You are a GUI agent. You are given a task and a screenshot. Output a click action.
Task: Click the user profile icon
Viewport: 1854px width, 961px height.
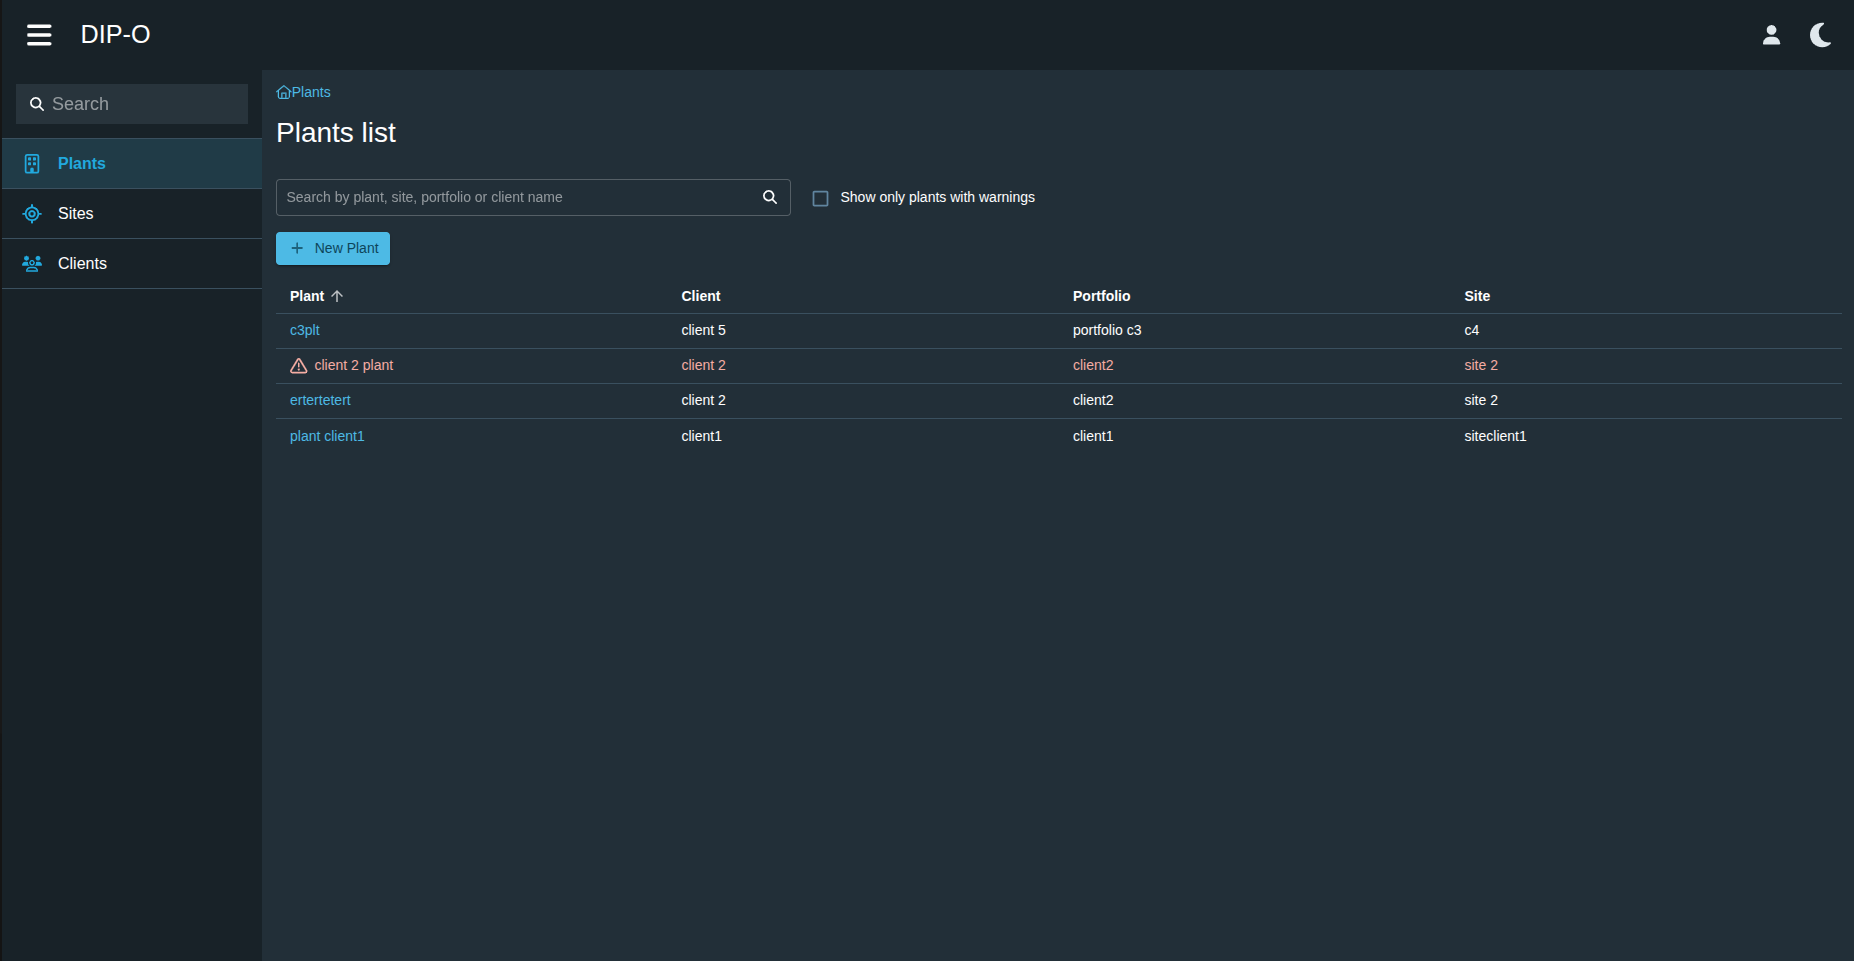[1771, 35]
